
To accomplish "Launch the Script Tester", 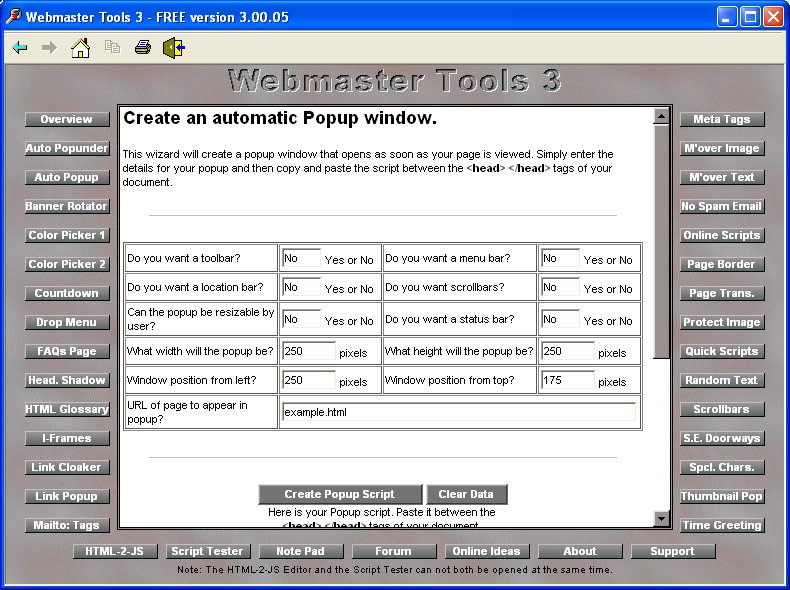I will 208,551.
